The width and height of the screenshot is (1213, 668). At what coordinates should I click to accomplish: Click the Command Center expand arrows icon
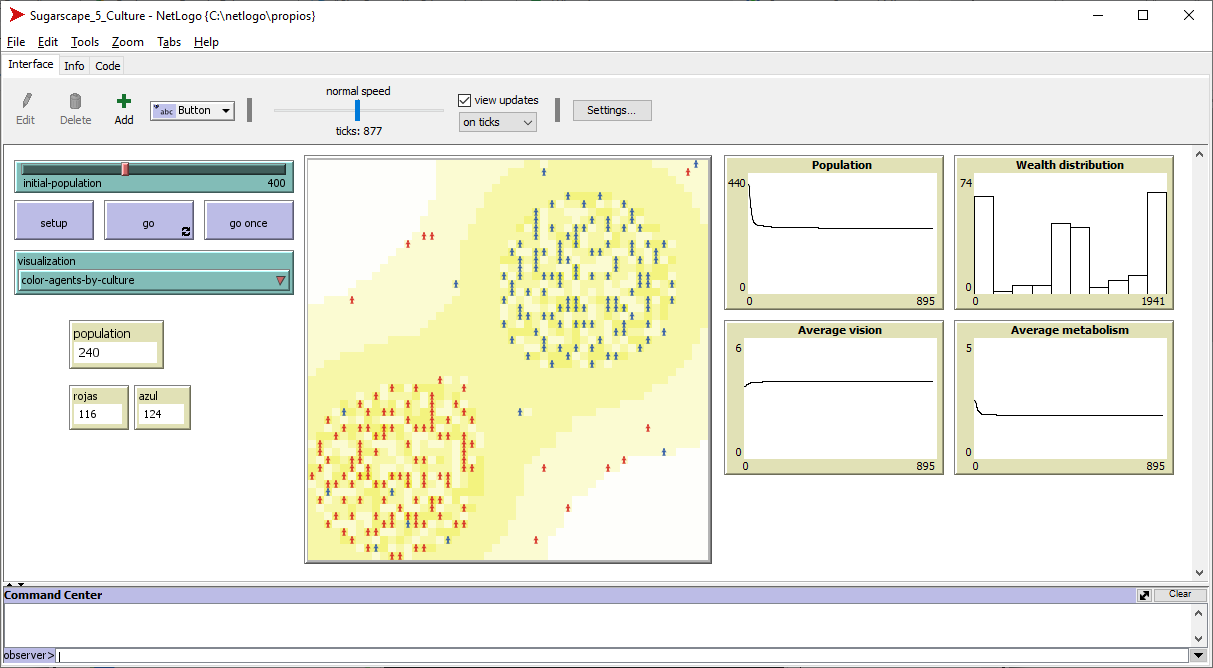1144,595
